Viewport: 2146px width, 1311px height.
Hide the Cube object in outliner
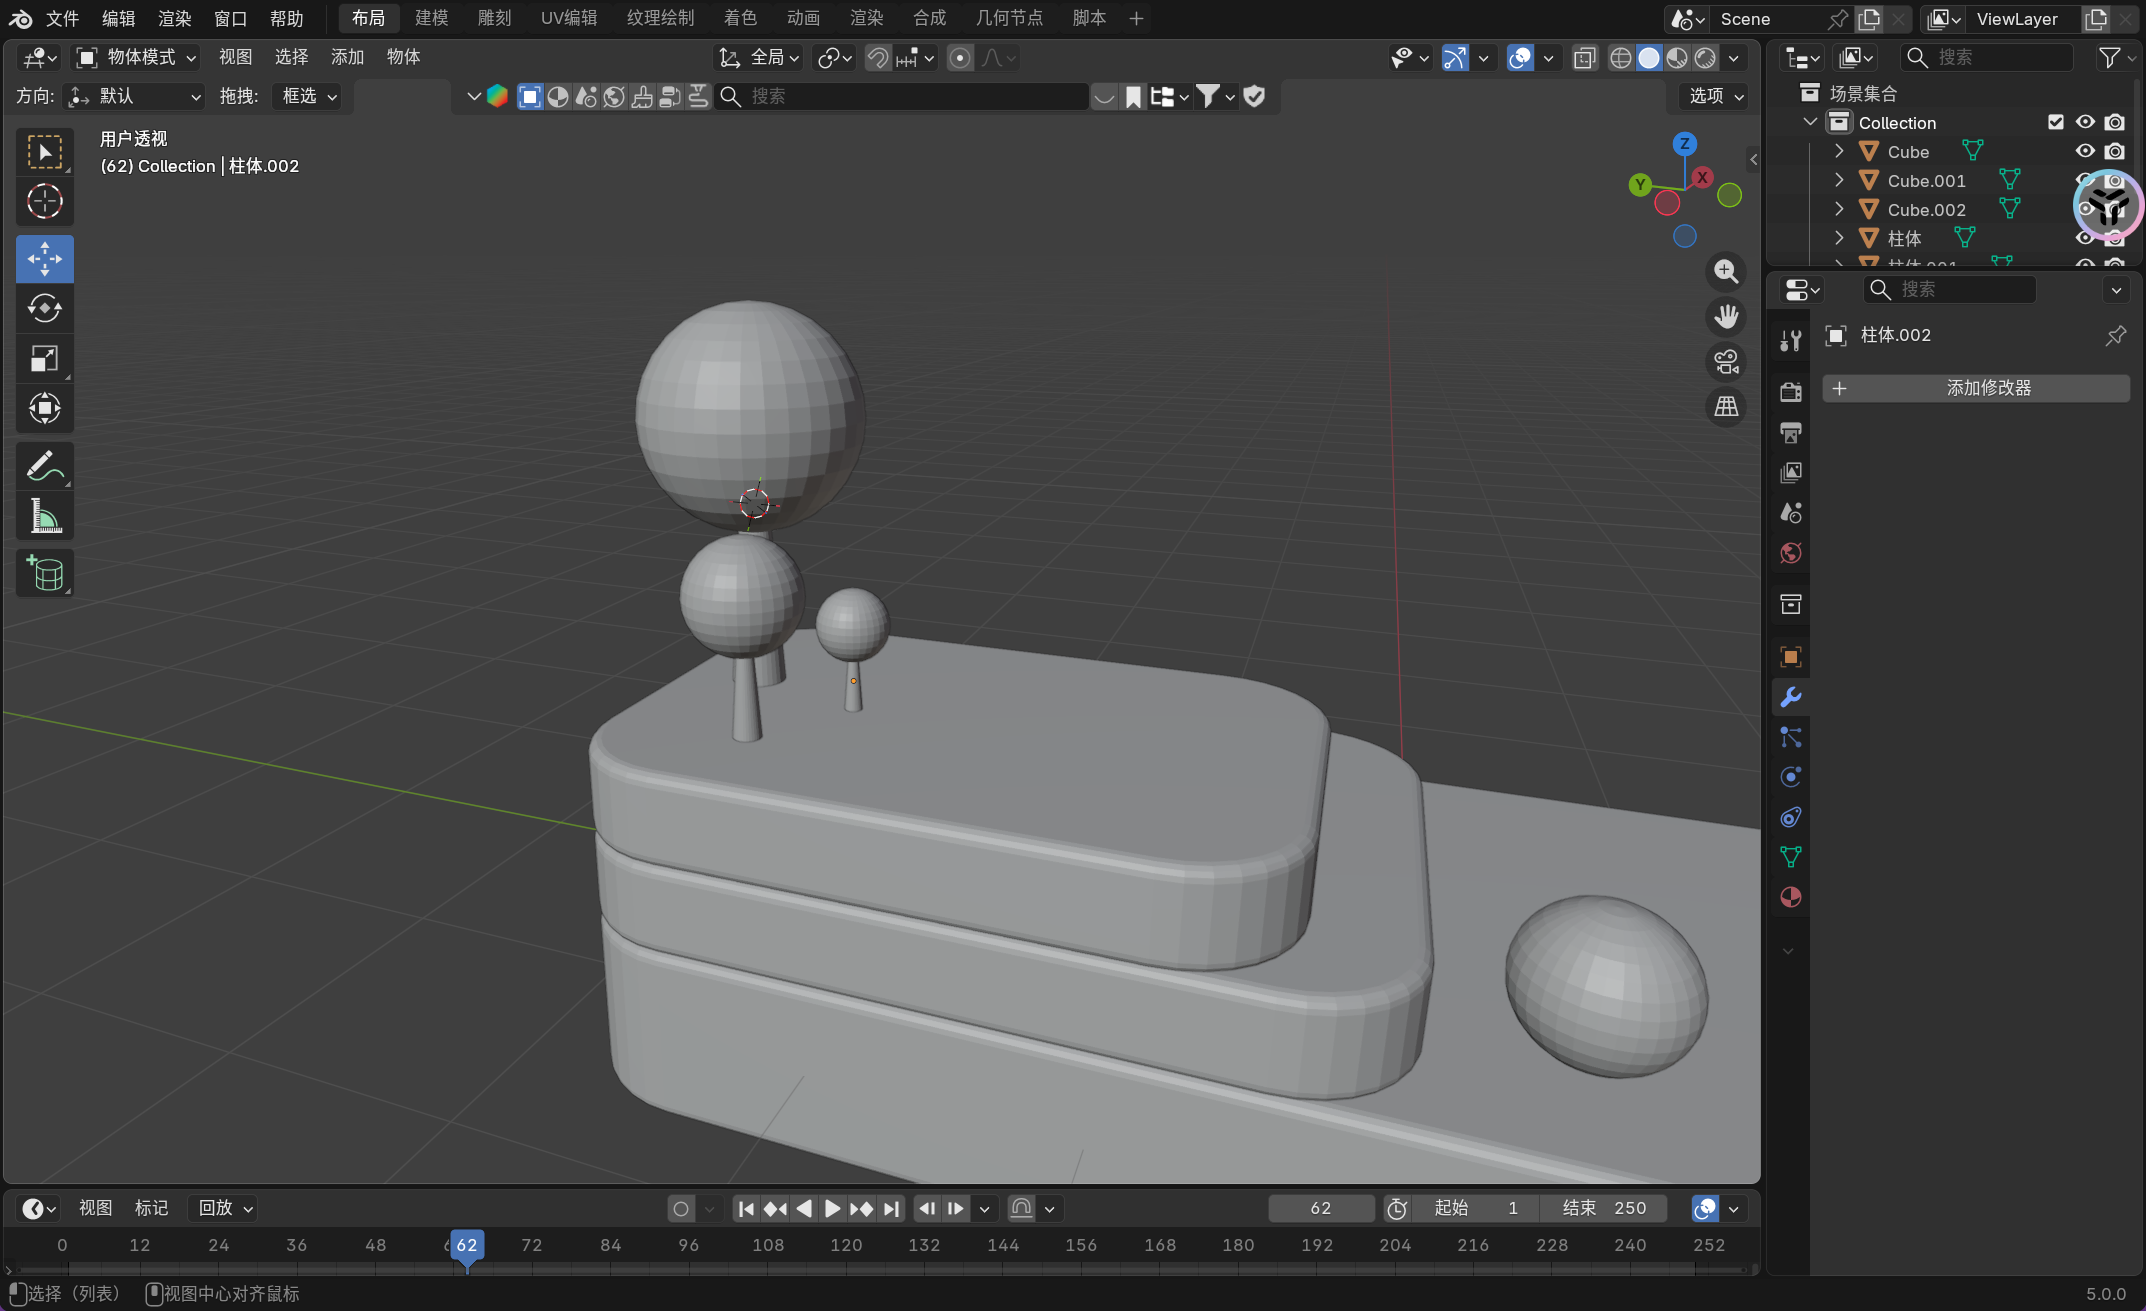(2085, 151)
